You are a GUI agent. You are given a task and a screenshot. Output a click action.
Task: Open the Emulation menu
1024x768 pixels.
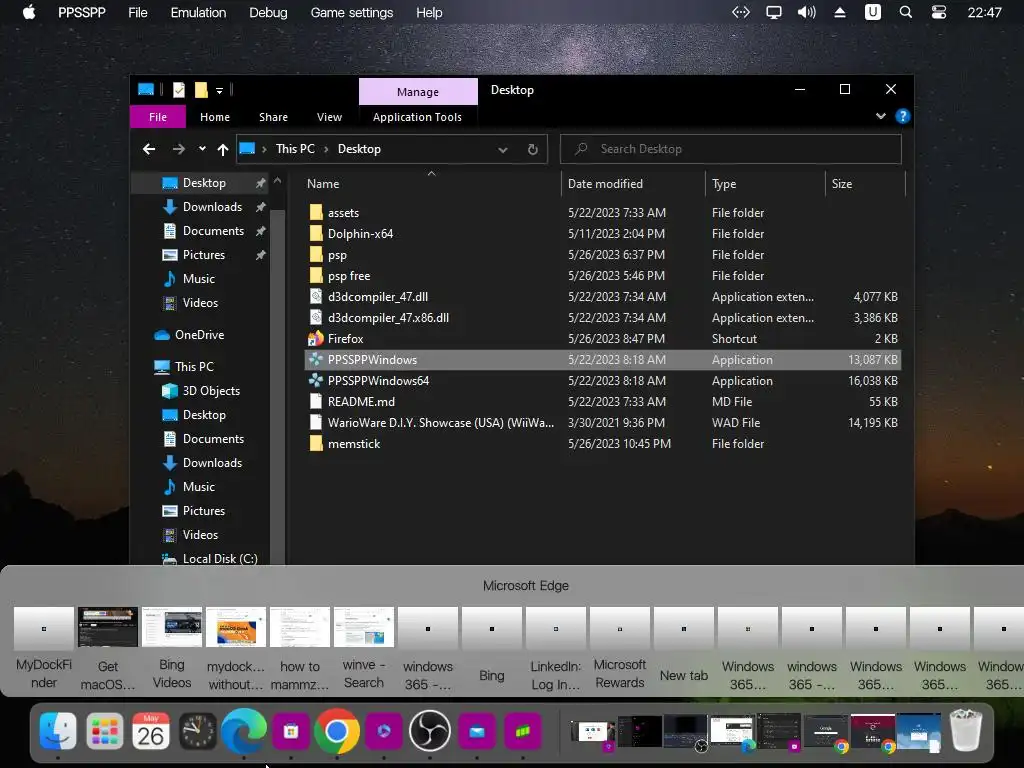tap(198, 12)
